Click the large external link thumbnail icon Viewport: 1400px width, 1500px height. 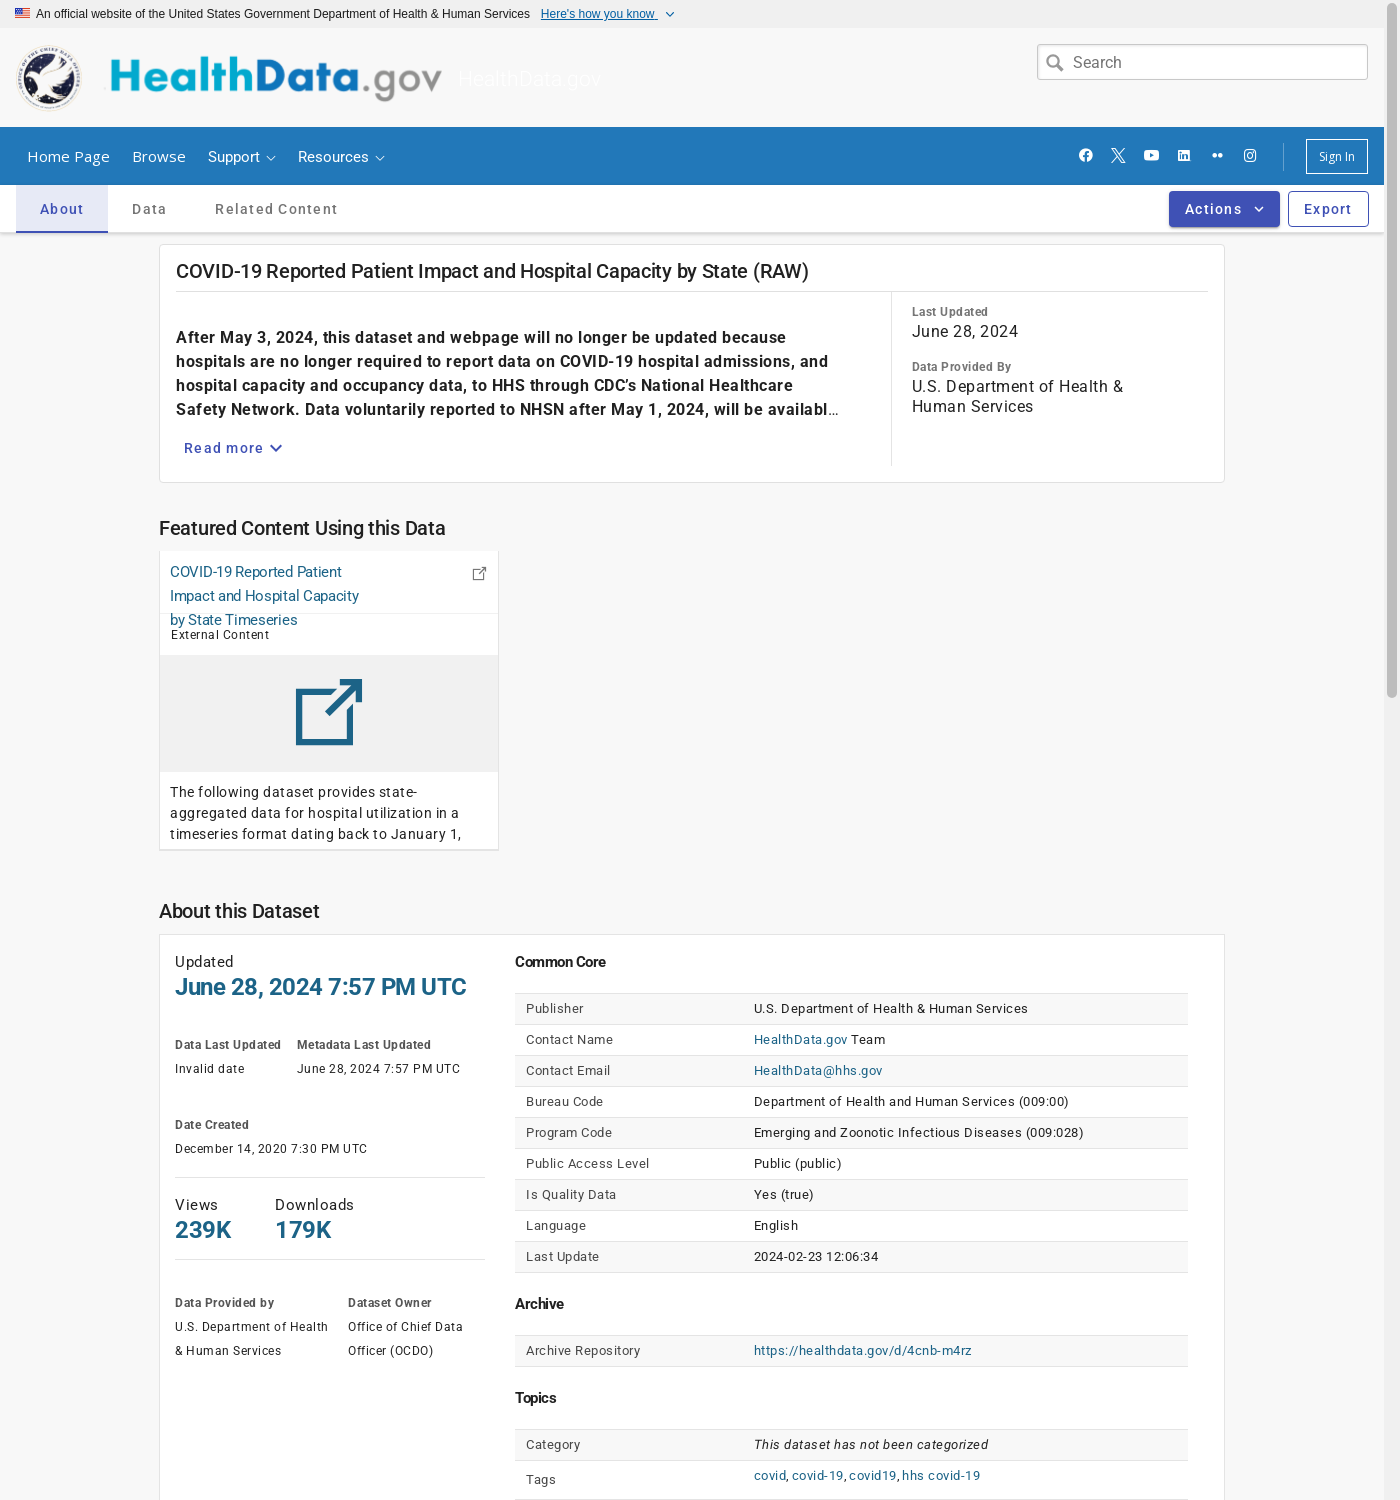pos(328,712)
